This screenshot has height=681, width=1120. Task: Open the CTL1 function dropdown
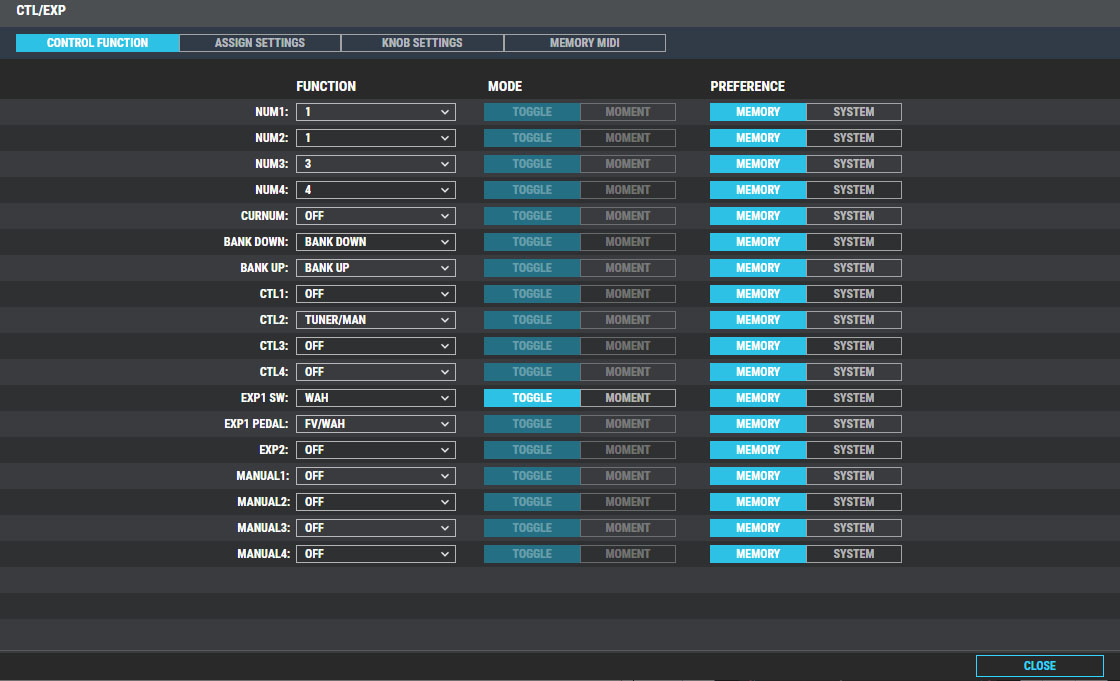pyautogui.click(x=376, y=294)
